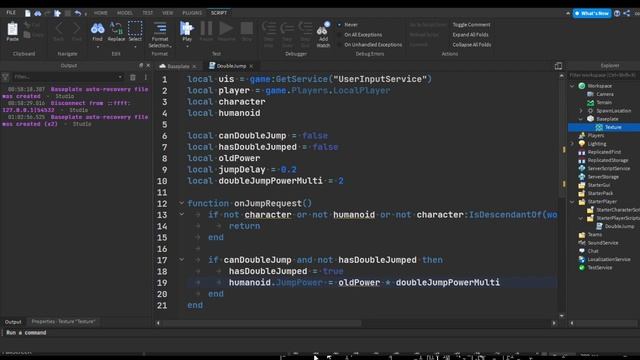640x360 pixels.
Task: Fold the if block at line 13
Action: pos(182,214)
